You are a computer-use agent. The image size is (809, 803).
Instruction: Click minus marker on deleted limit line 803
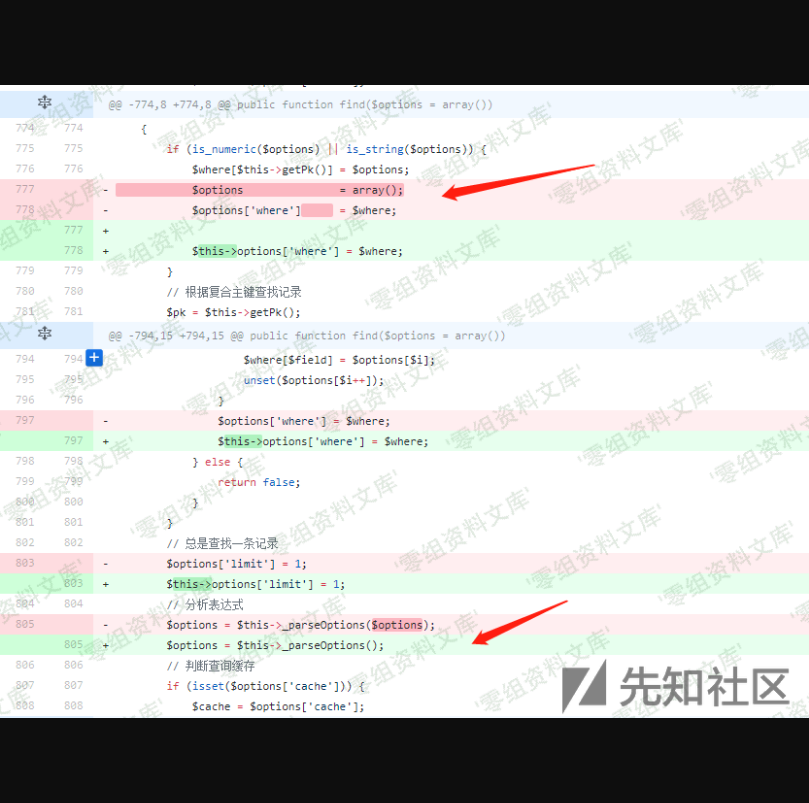coord(106,563)
